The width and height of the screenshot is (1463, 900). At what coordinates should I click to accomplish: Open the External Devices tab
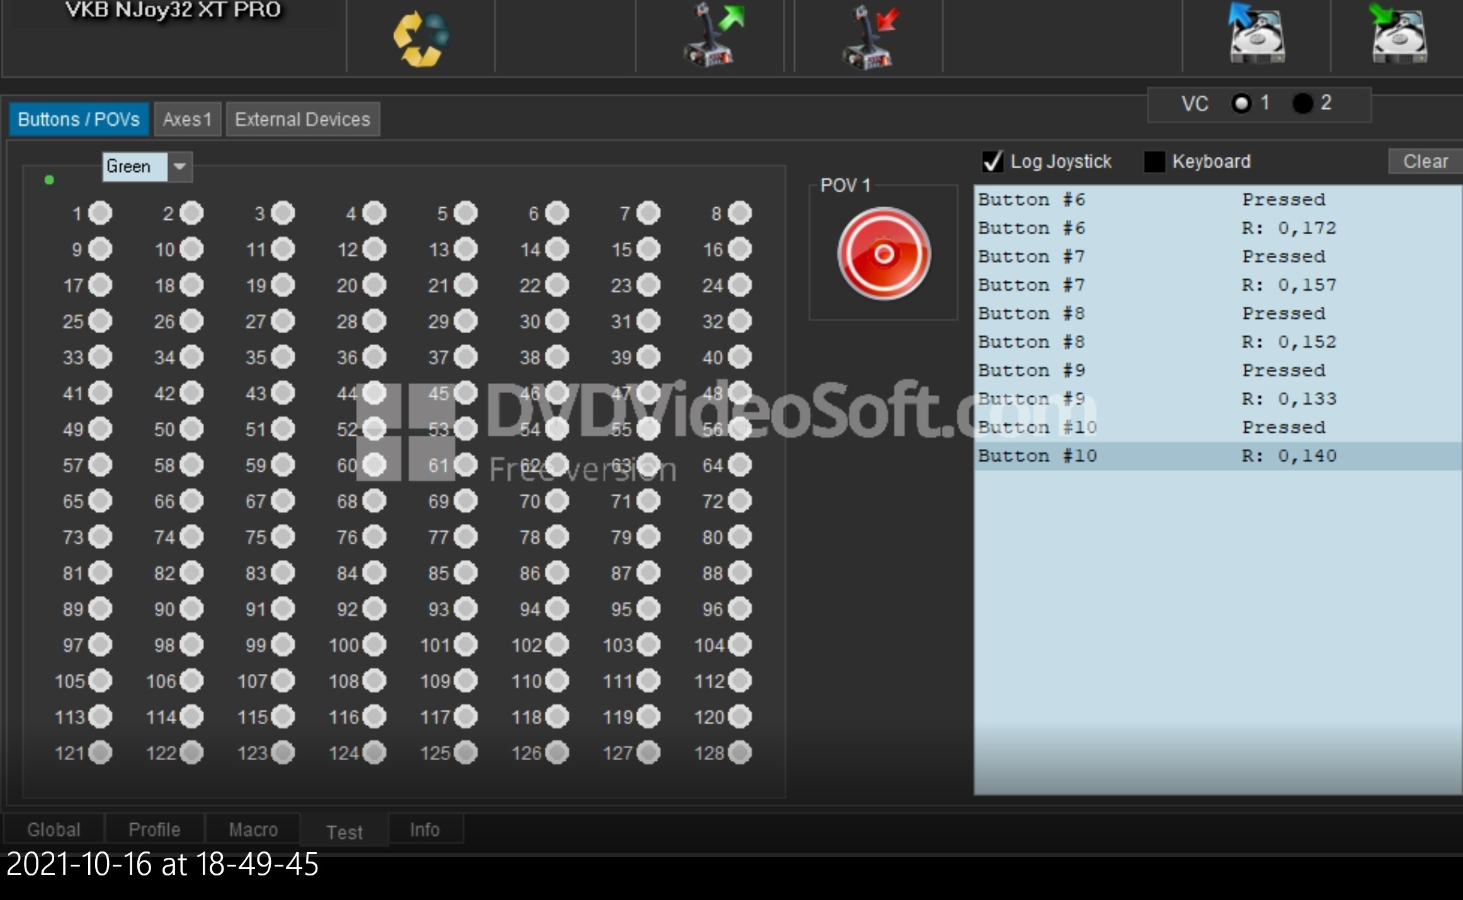pos(302,119)
